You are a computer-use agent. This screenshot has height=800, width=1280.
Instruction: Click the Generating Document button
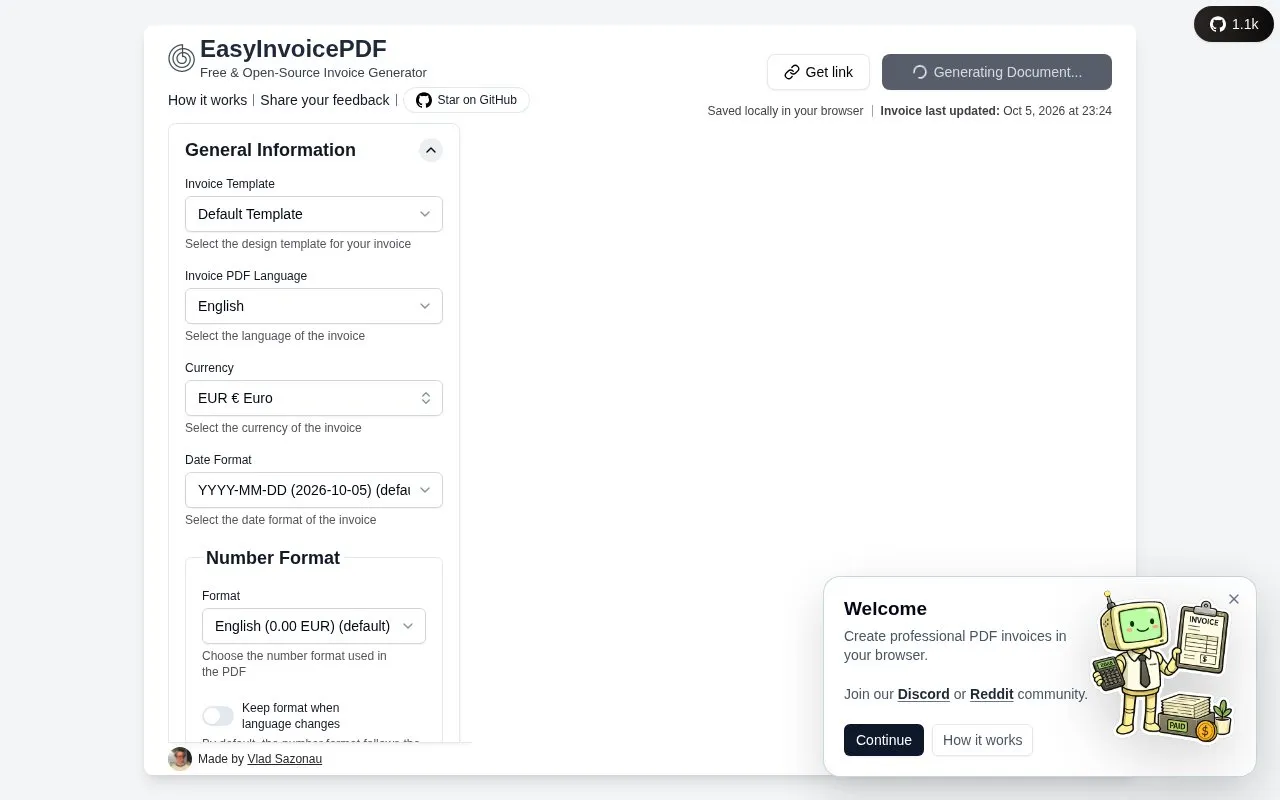pyautogui.click(x=997, y=72)
